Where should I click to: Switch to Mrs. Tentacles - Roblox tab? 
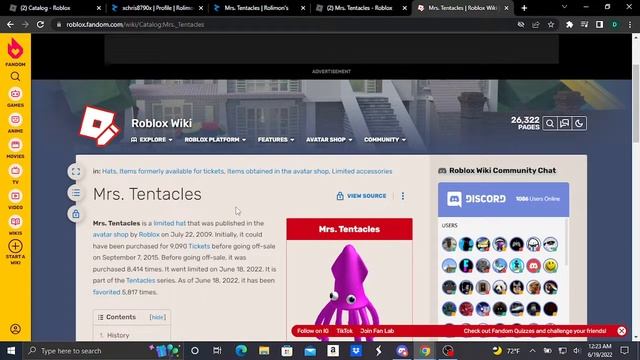pos(361,8)
